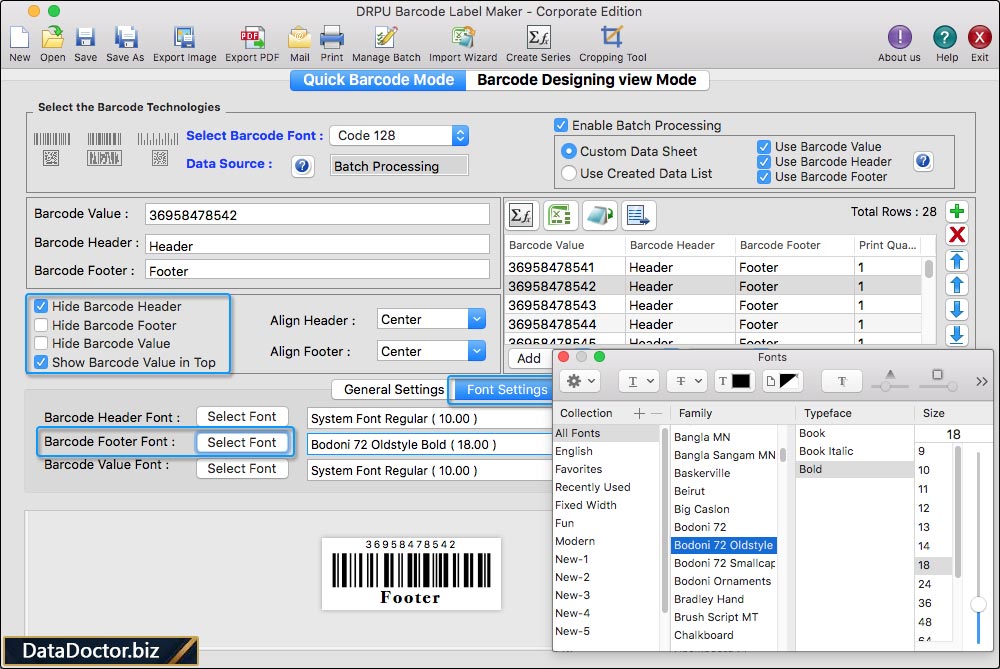Click the Export PDF icon
The height and width of the screenshot is (669, 1000).
pos(252,38)
